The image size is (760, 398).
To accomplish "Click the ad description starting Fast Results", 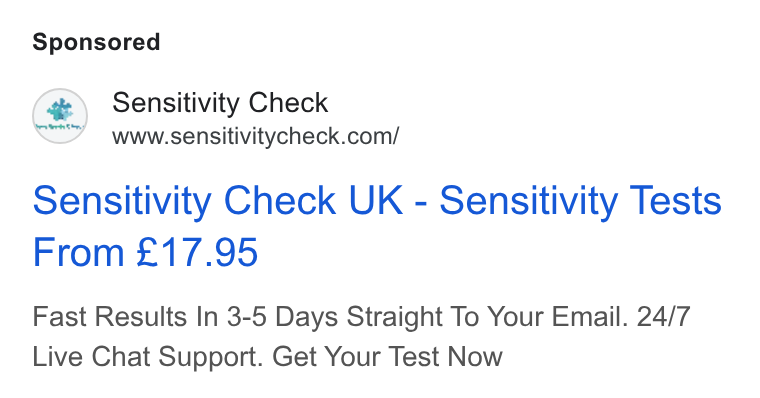I will 362,337.
